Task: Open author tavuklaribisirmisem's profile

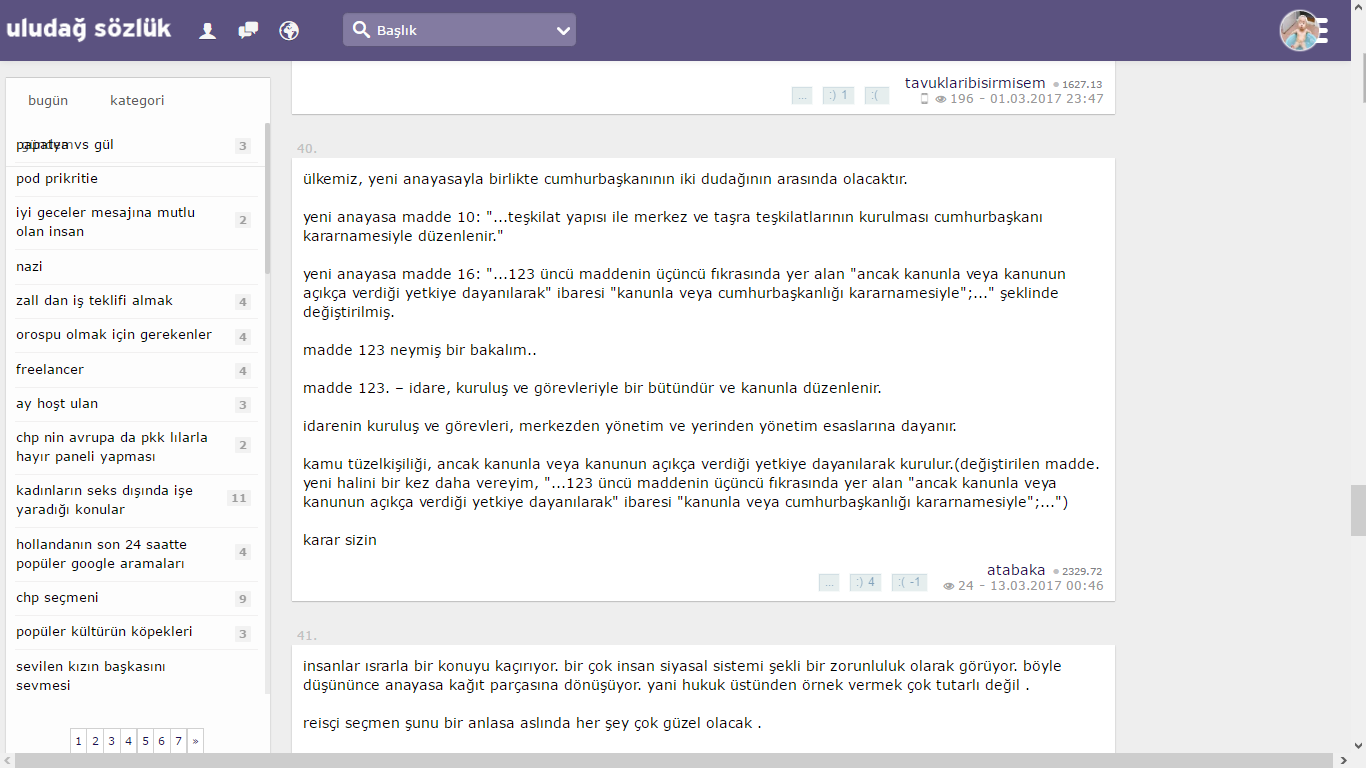Action: pyautogui.click(x=975, y=83)
